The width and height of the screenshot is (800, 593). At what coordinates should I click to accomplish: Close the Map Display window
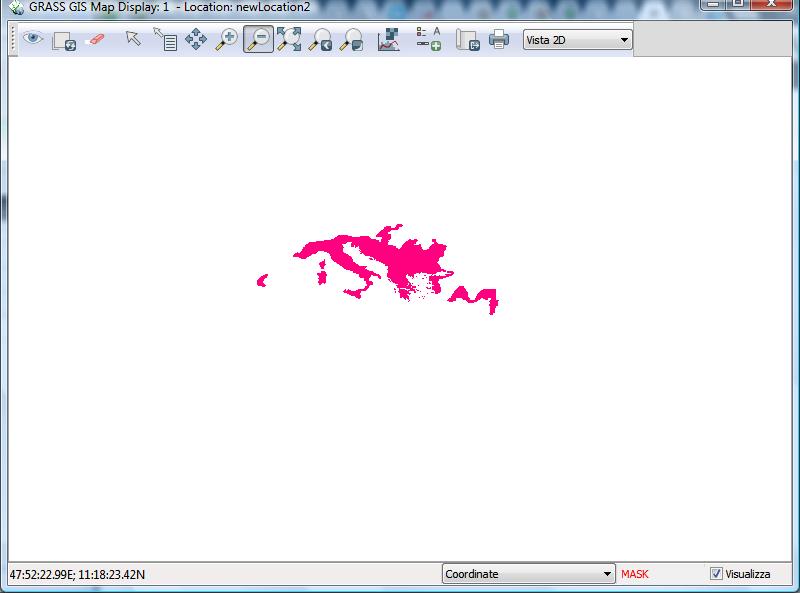tap(771, 4)
